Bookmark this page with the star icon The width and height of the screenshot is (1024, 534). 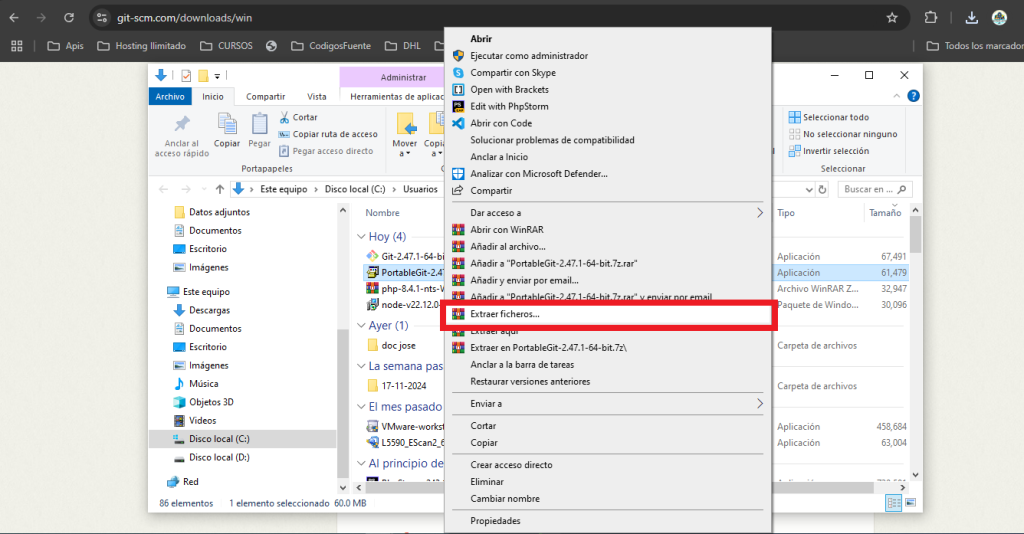892,18
